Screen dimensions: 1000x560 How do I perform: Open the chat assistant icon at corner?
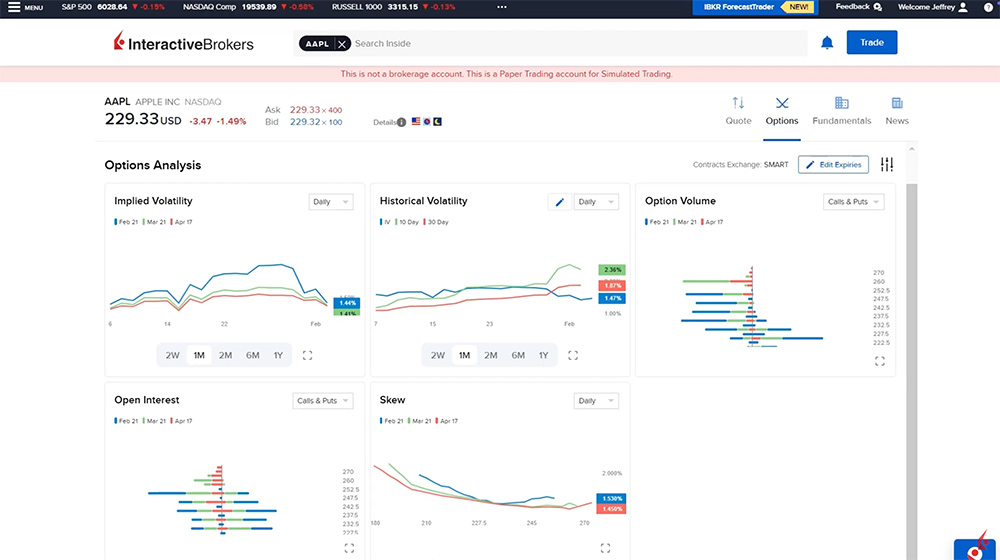tap(975, 547)
